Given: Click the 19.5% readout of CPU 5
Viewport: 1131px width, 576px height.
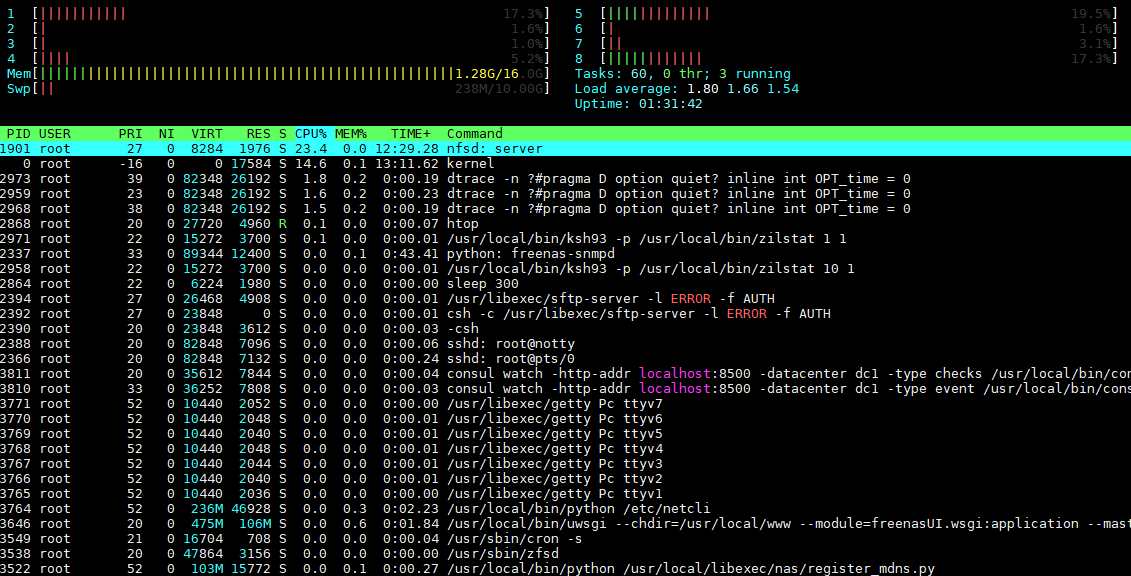Looking at the screenshot, I should tap(1091, 14).
